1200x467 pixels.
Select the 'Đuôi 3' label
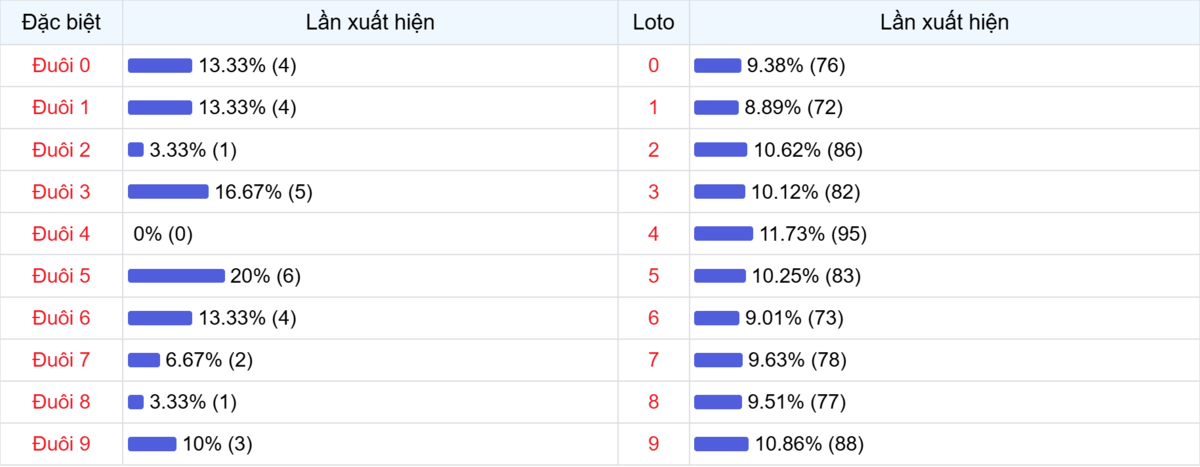coord(61,192)
